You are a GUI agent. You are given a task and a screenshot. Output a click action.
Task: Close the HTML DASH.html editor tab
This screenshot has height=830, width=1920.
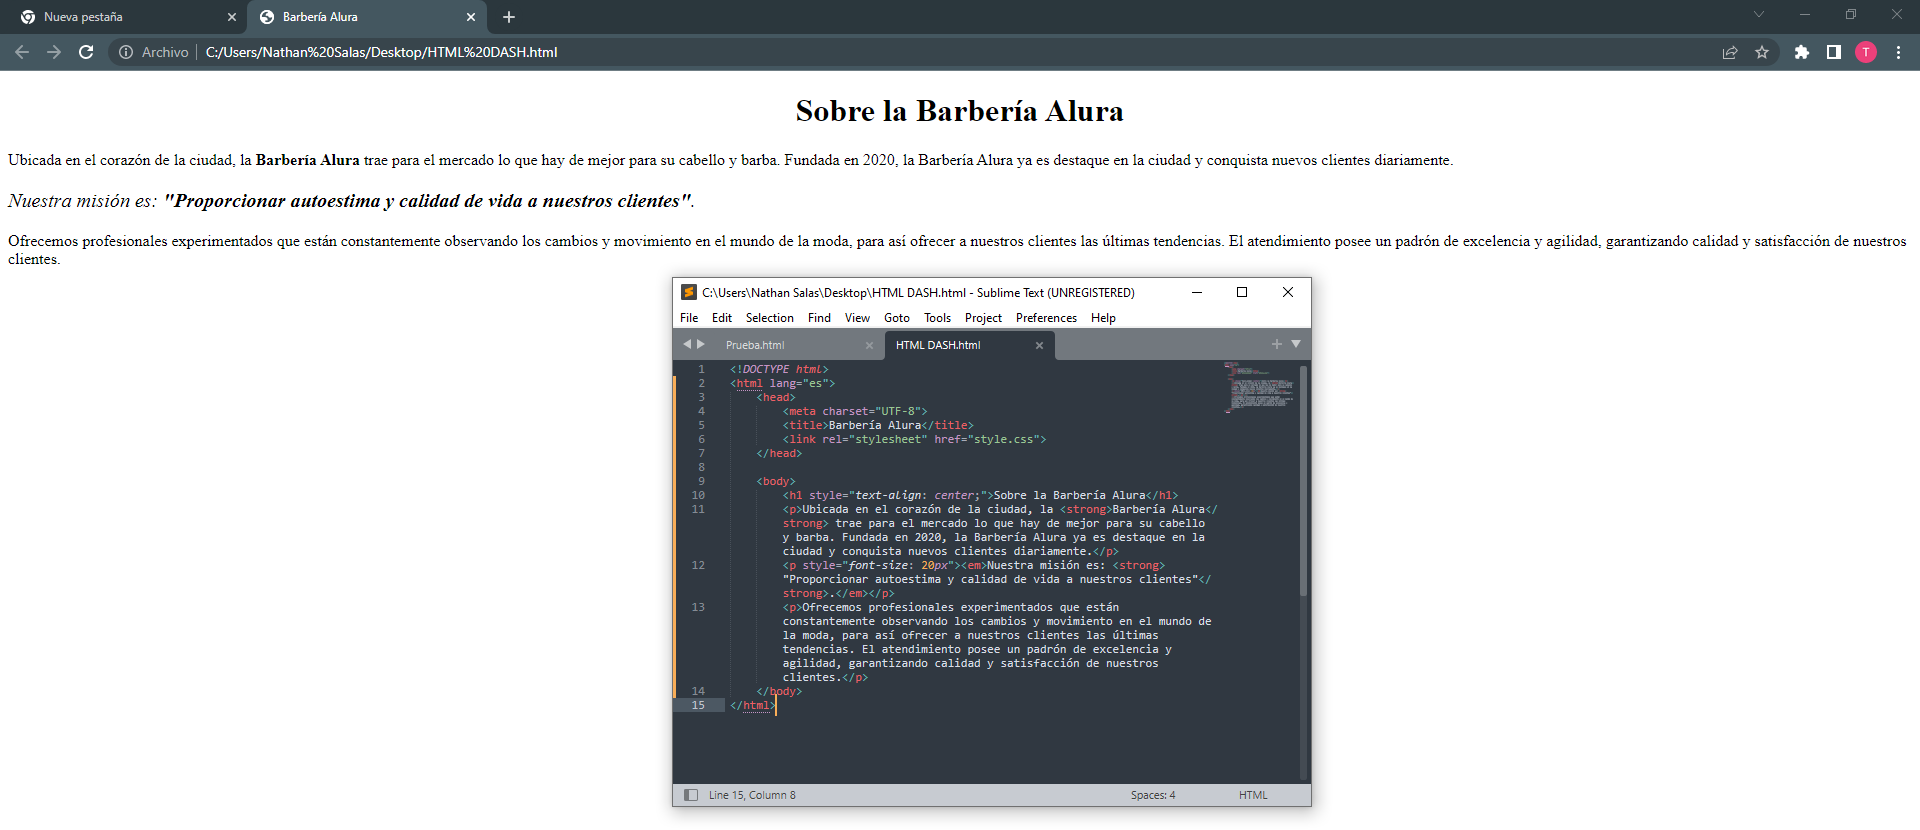click(x=1039, y=345)
